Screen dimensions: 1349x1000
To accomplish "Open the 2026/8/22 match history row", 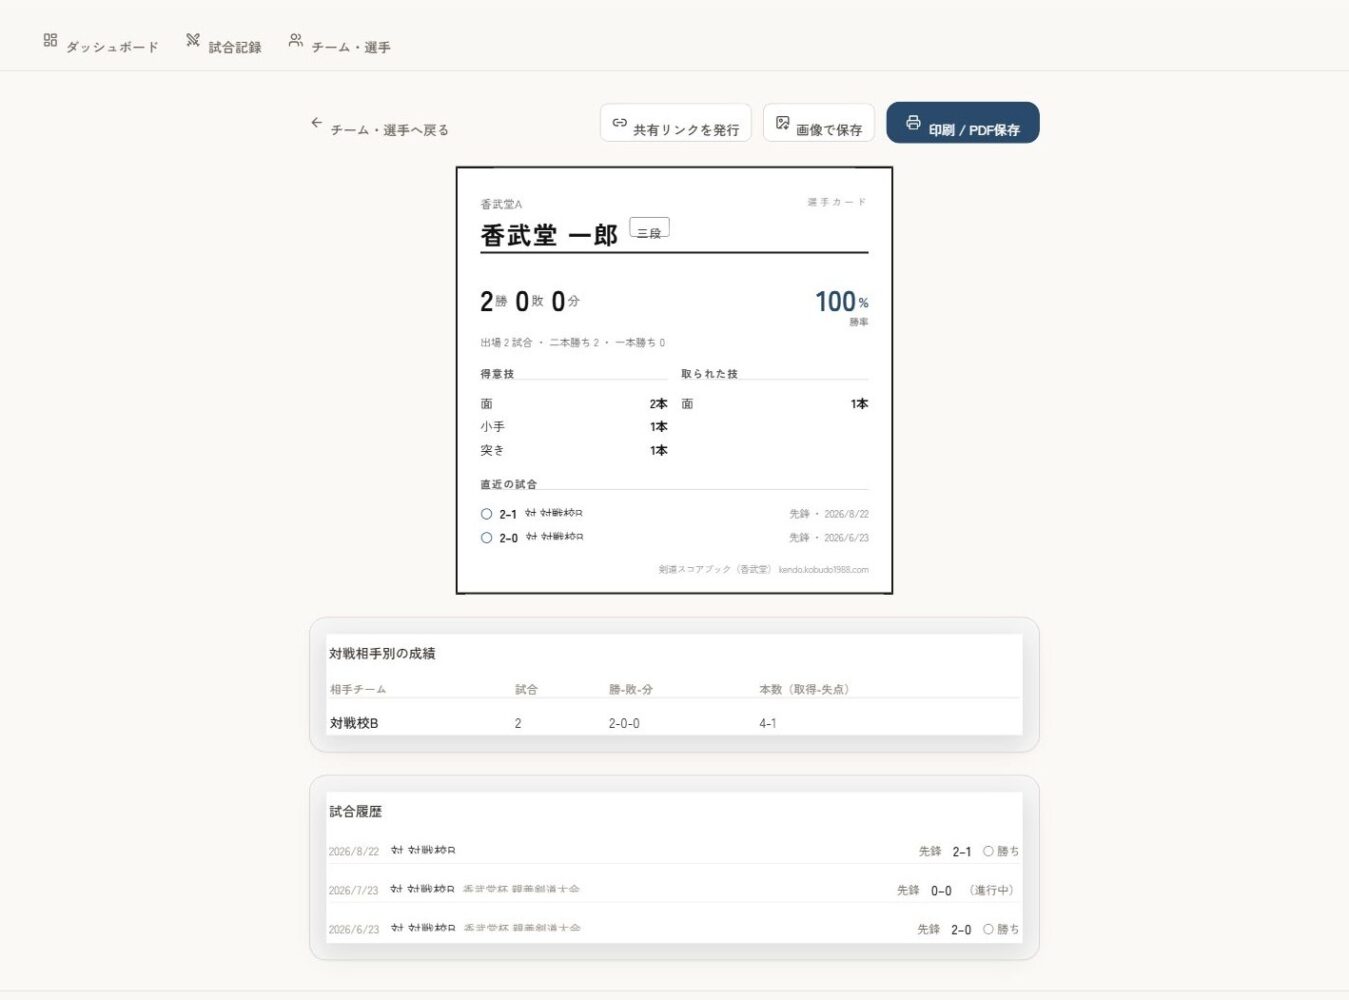I will pos(674,851).
